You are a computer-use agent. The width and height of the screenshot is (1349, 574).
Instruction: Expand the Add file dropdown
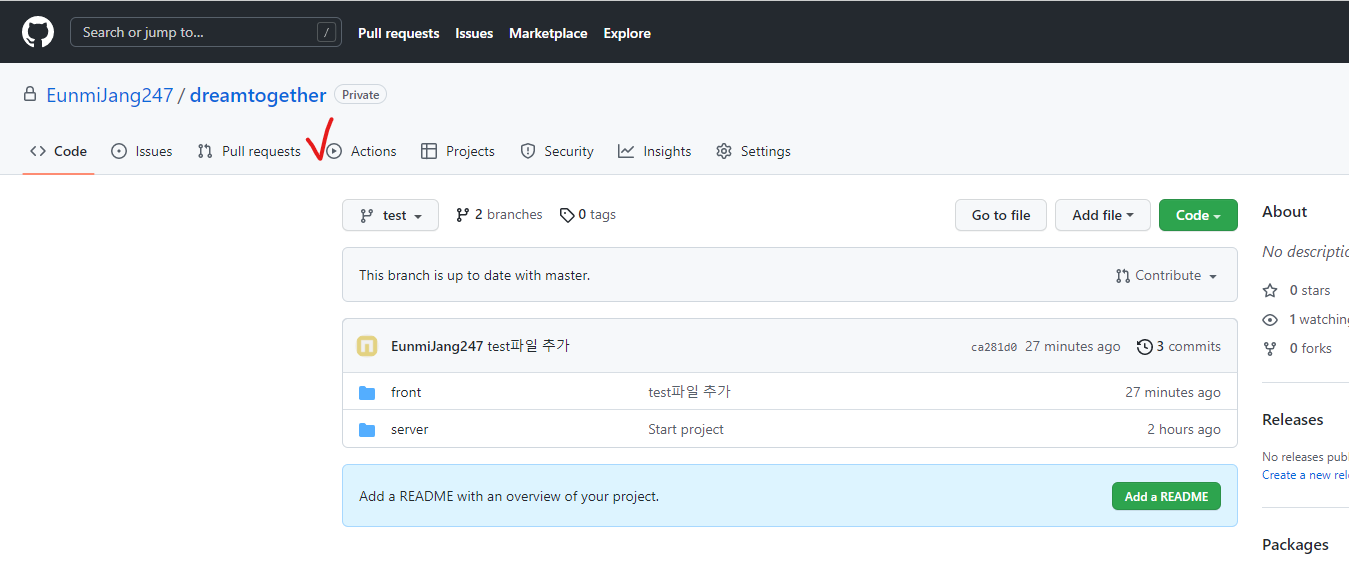coord(1103,215)
